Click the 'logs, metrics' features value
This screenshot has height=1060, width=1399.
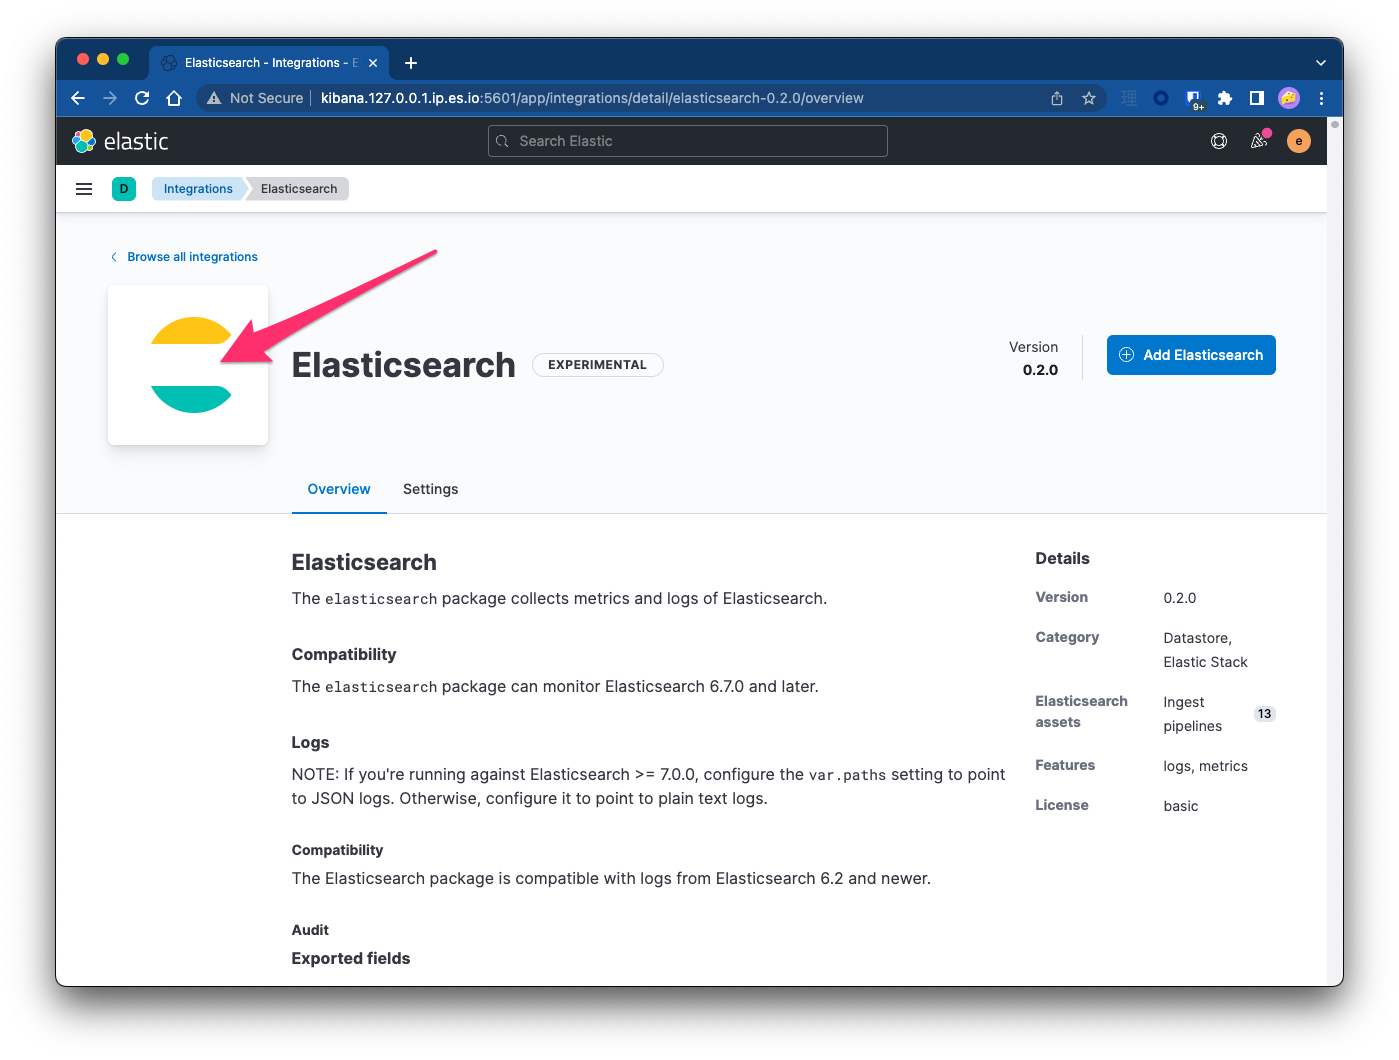coord(1205,766)
